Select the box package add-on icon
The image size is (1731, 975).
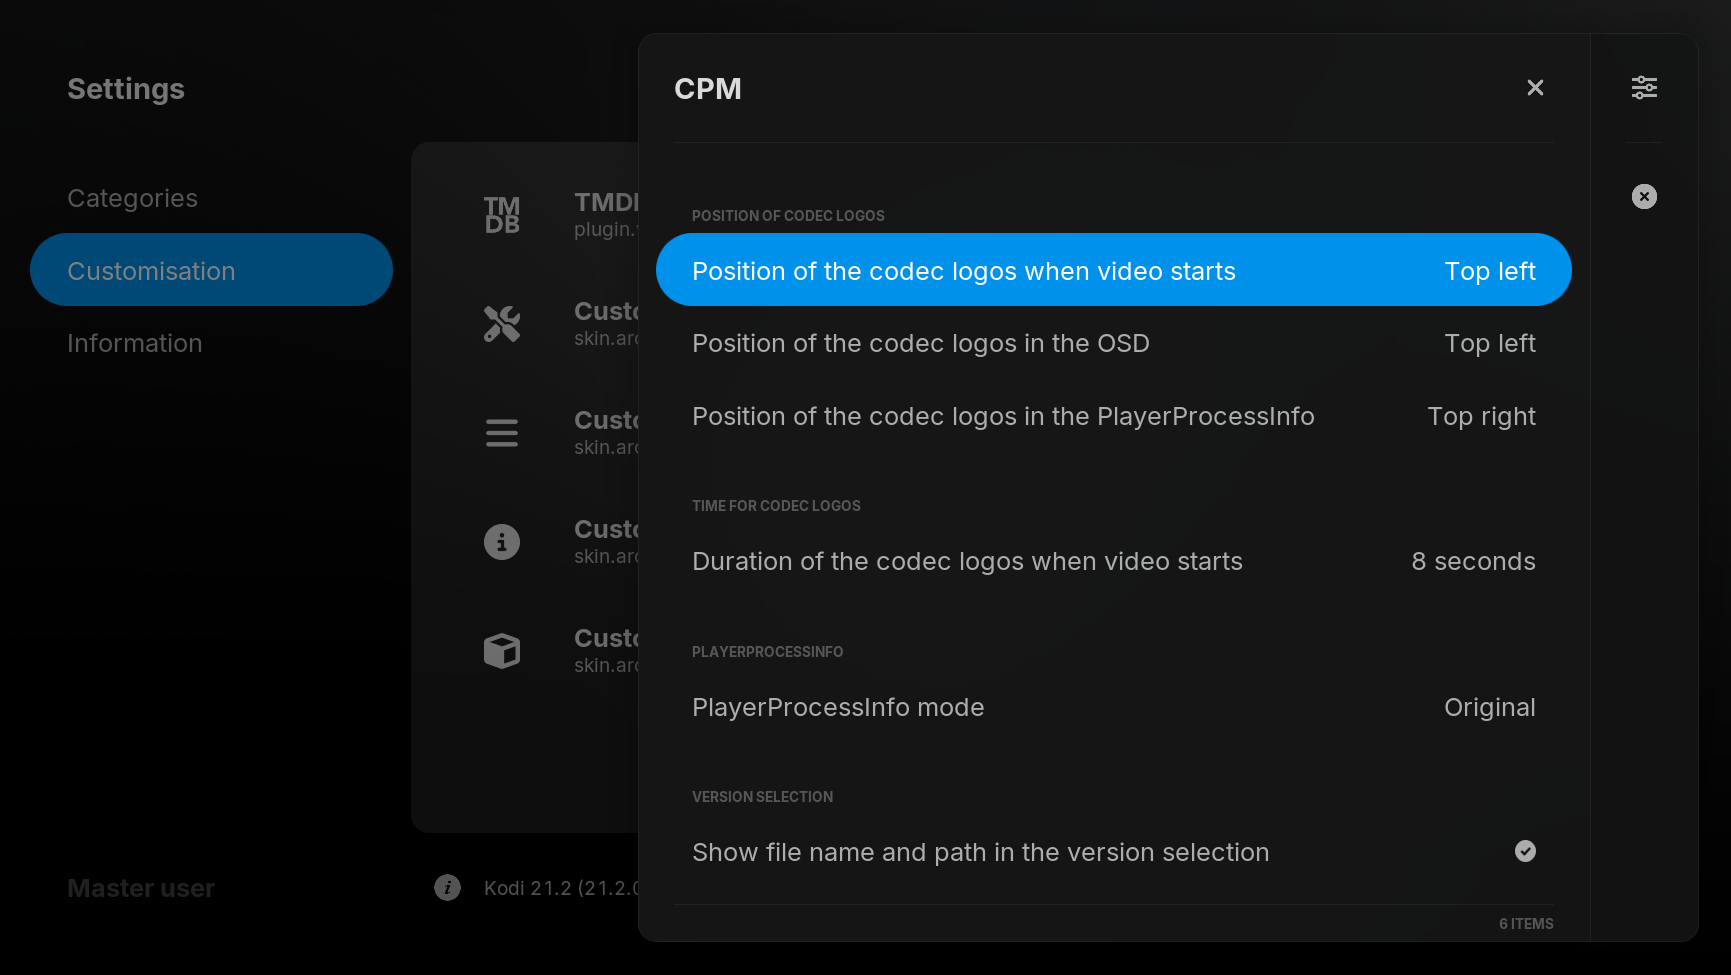pyautogui.click(x=502, y=651)
